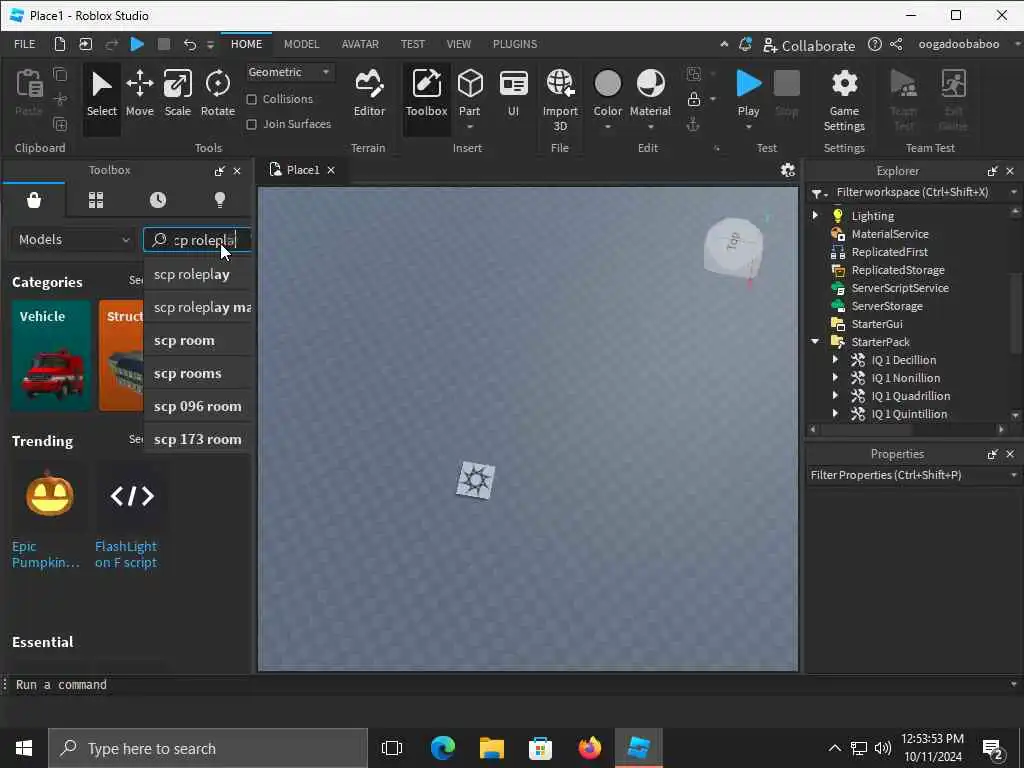Select the 'scp rooms' suggestion
Image resolution: width=1024 pixels, height=768 pixels.
(x=197, y=374)
